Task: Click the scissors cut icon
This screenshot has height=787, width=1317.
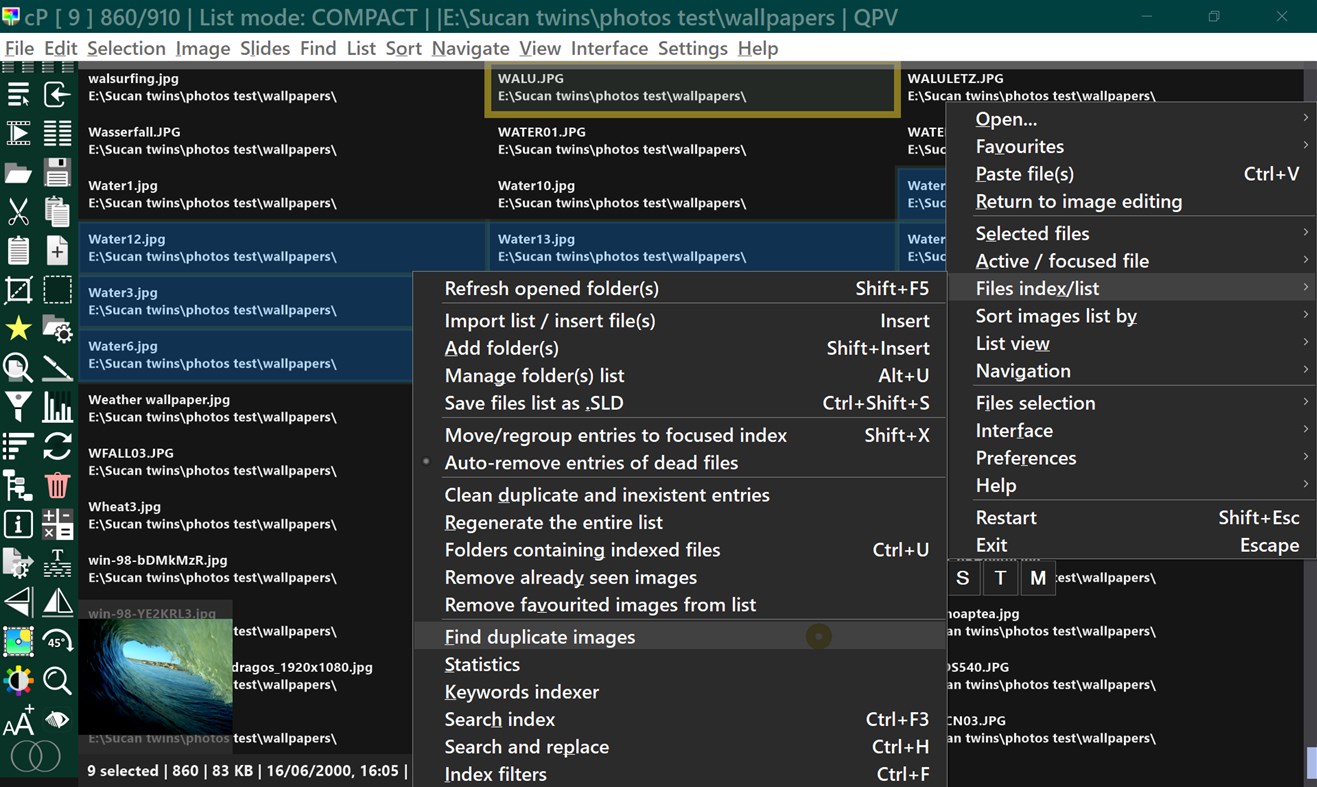Action: pyautogui.click(x=18, y=211)
